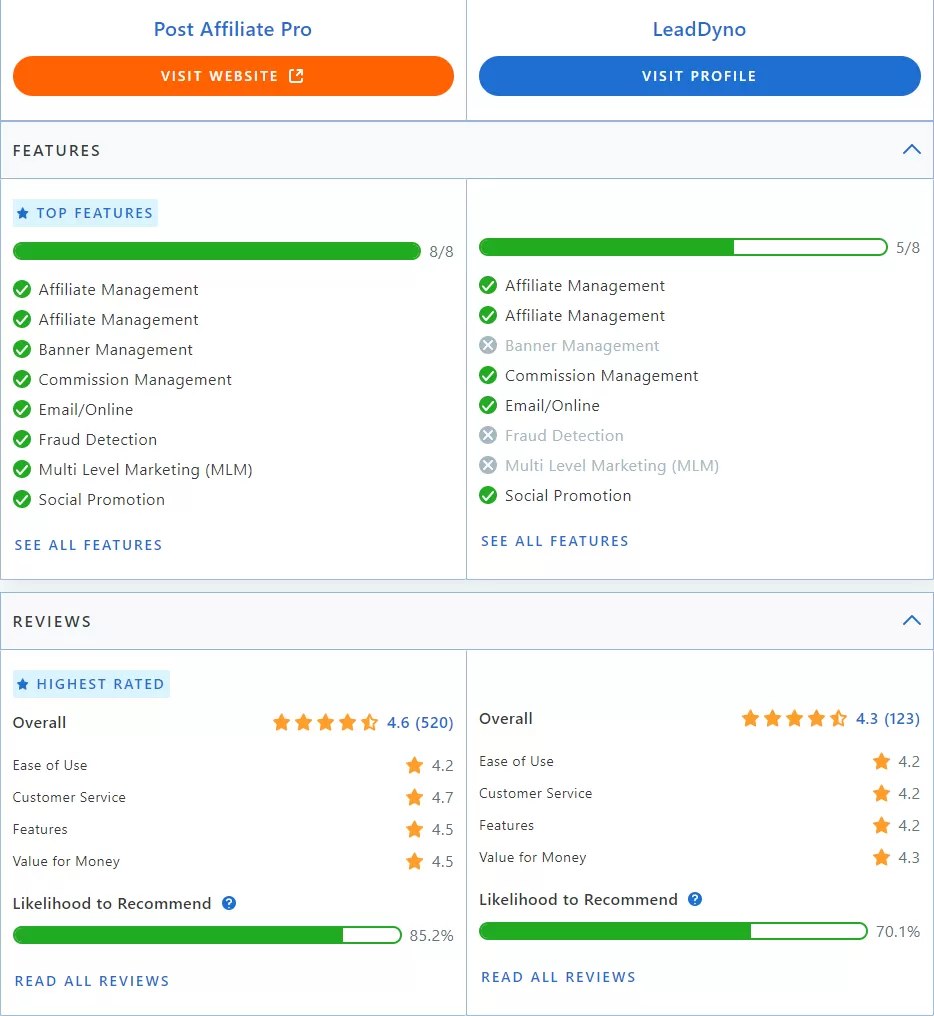
Task: Click LeadDyno Social Promotion green checkmark
Action: tap(488, 495)
